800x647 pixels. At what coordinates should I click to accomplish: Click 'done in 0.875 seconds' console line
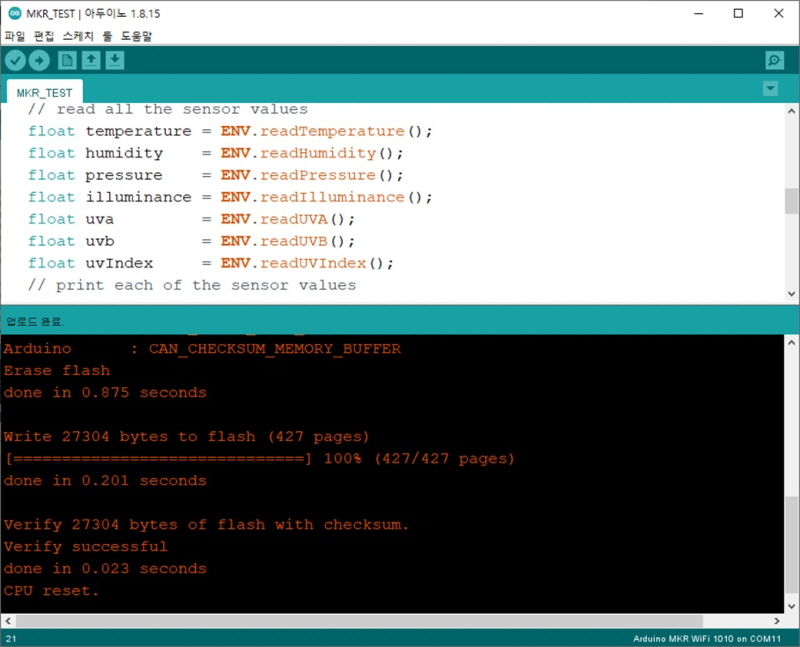(105, 392)
